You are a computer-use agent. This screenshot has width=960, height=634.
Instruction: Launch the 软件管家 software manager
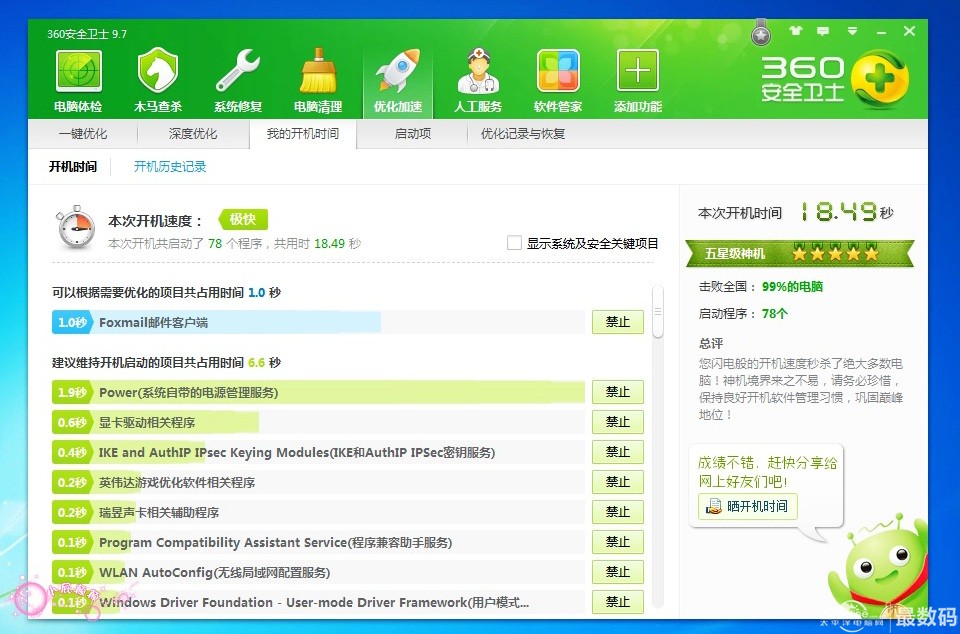557,78
